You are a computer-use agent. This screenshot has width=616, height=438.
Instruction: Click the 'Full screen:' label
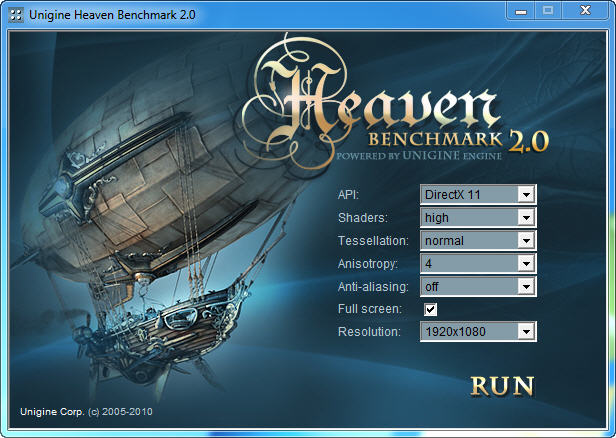point(370,309)
